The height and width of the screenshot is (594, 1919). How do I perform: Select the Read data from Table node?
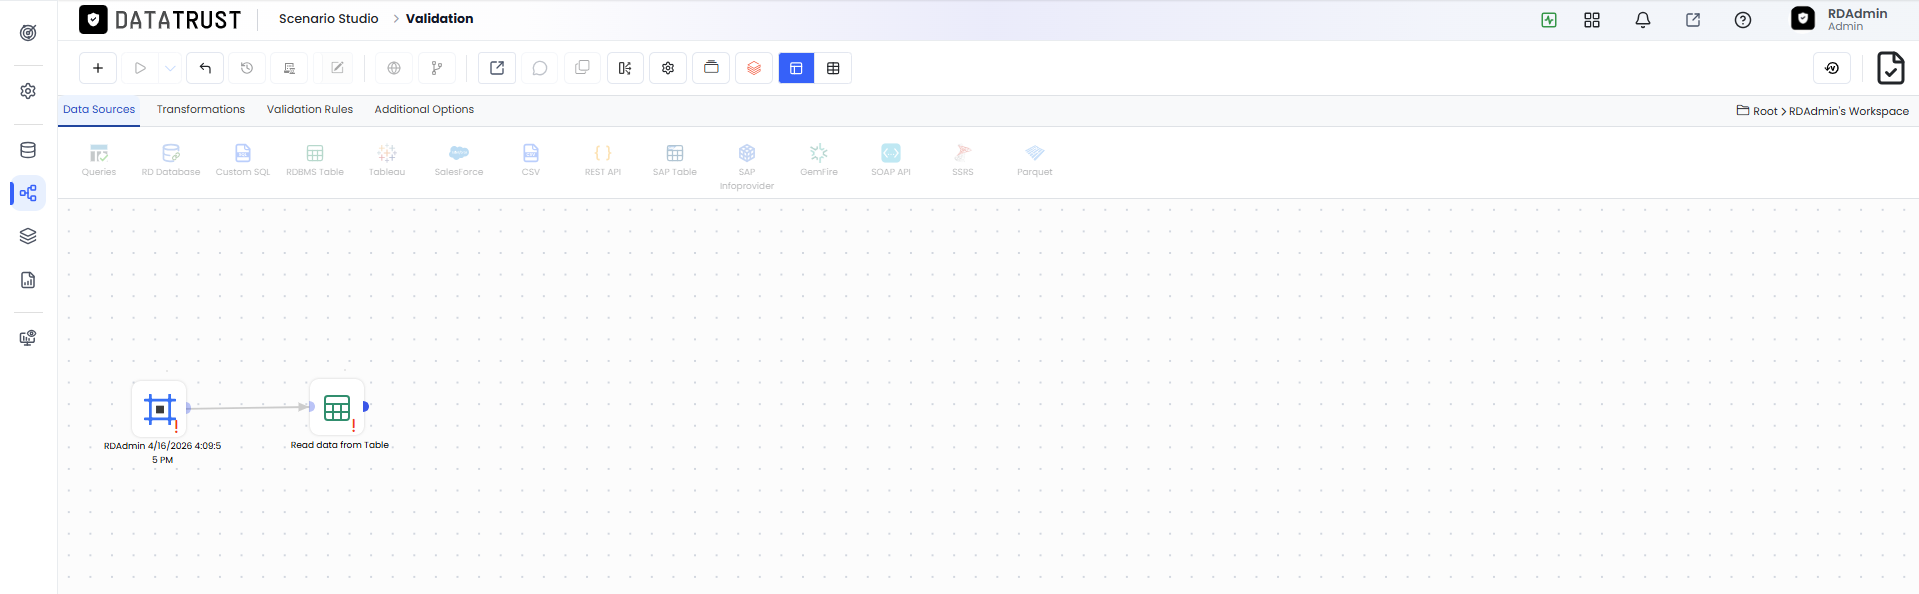pyautogui.click(x=337, y=407)
